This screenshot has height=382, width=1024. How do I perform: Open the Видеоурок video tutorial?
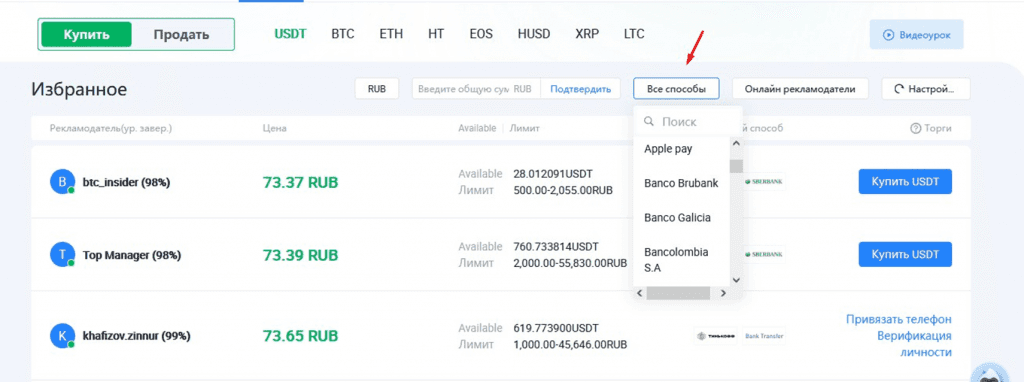point(916,35)
